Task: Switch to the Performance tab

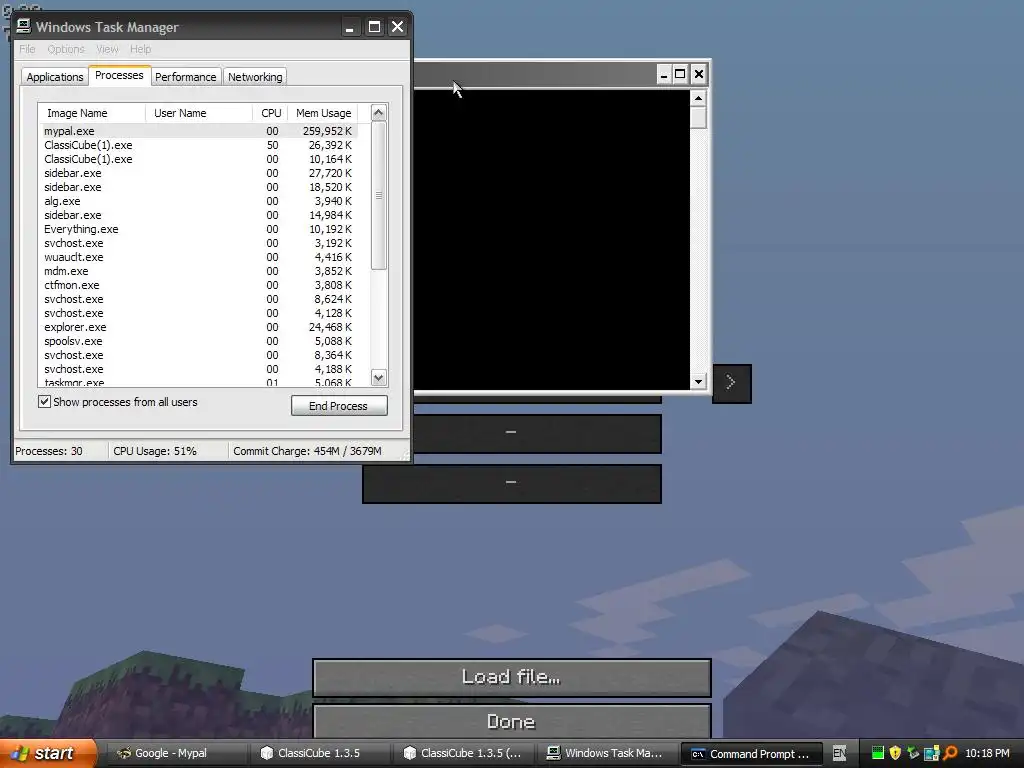Action: click(185, 77)
